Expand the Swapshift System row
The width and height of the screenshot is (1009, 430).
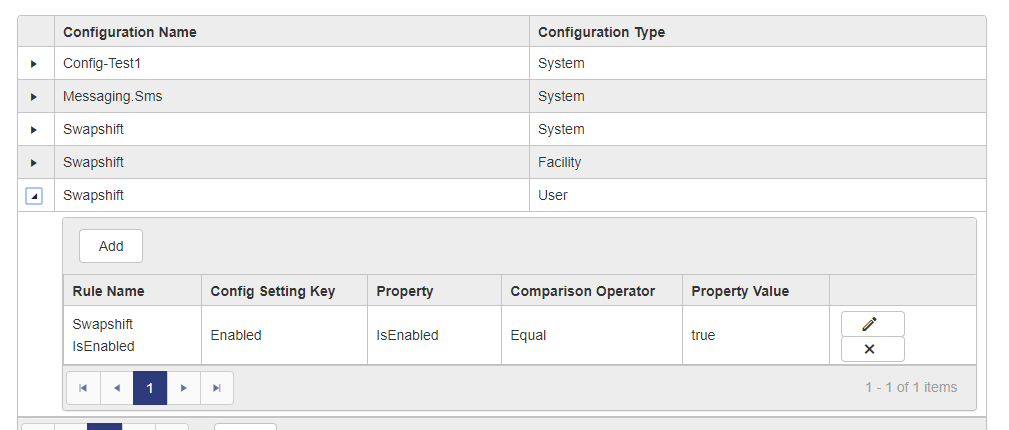pyautogui.click(x=34, y=130)
